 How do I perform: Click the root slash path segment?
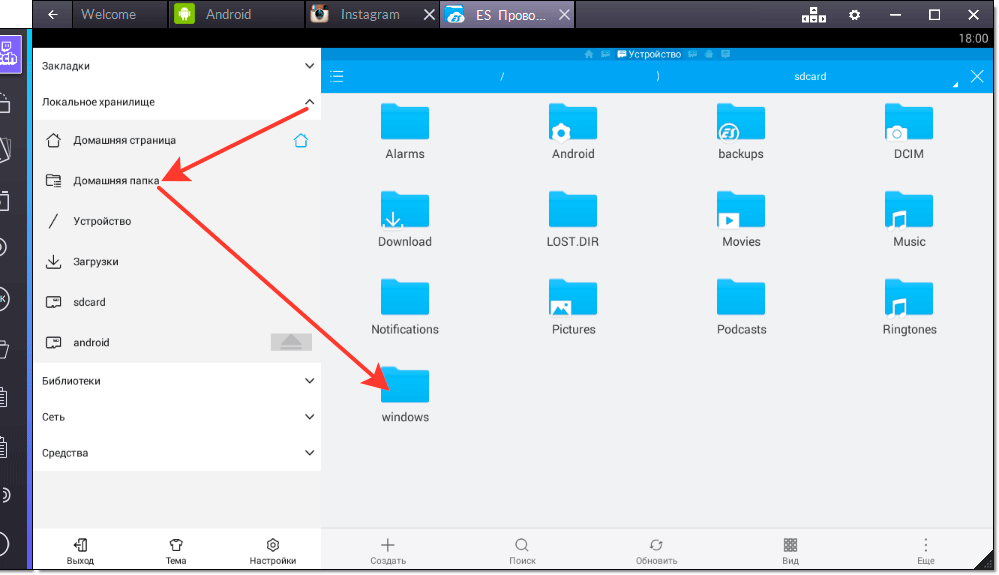502,76
